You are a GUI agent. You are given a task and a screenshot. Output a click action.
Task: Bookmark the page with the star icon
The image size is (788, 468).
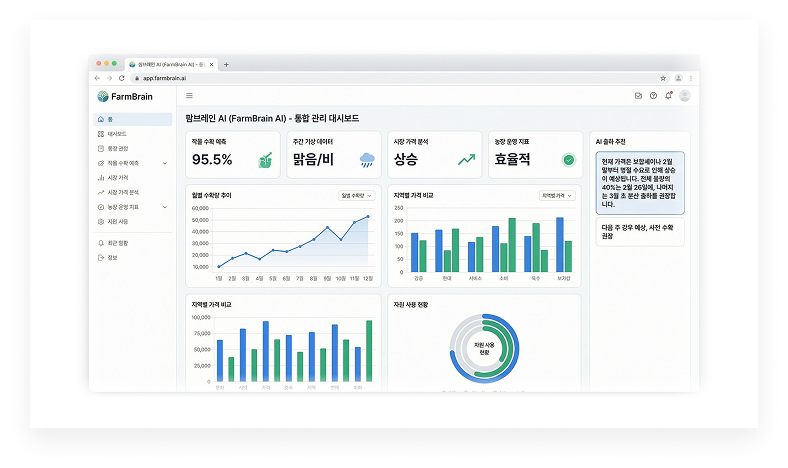click(663, 78)
